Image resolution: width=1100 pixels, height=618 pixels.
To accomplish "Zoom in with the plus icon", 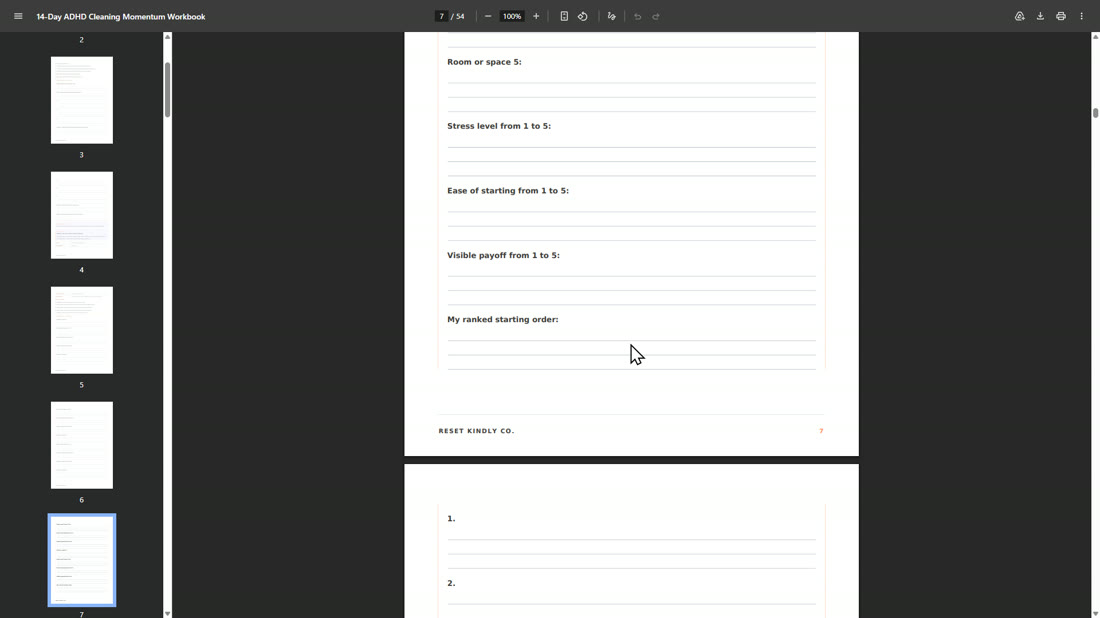I will 536,16.
